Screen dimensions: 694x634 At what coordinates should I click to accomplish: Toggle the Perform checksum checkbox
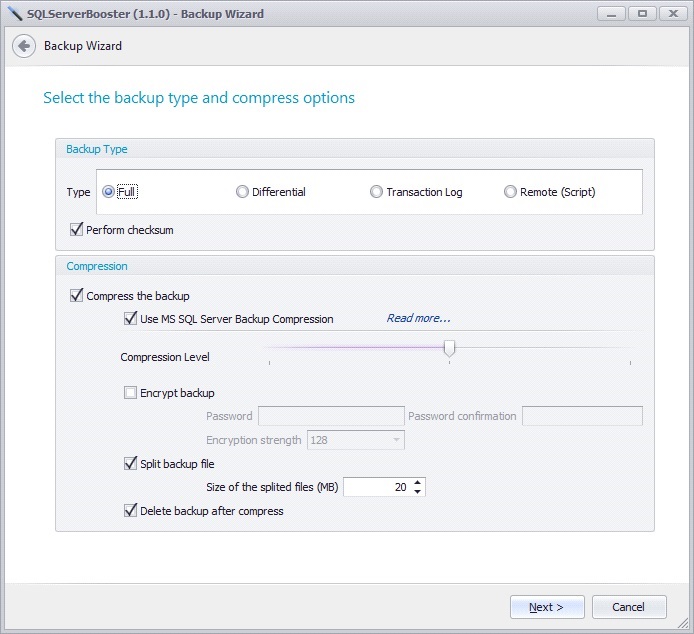[x=77, y=230]
